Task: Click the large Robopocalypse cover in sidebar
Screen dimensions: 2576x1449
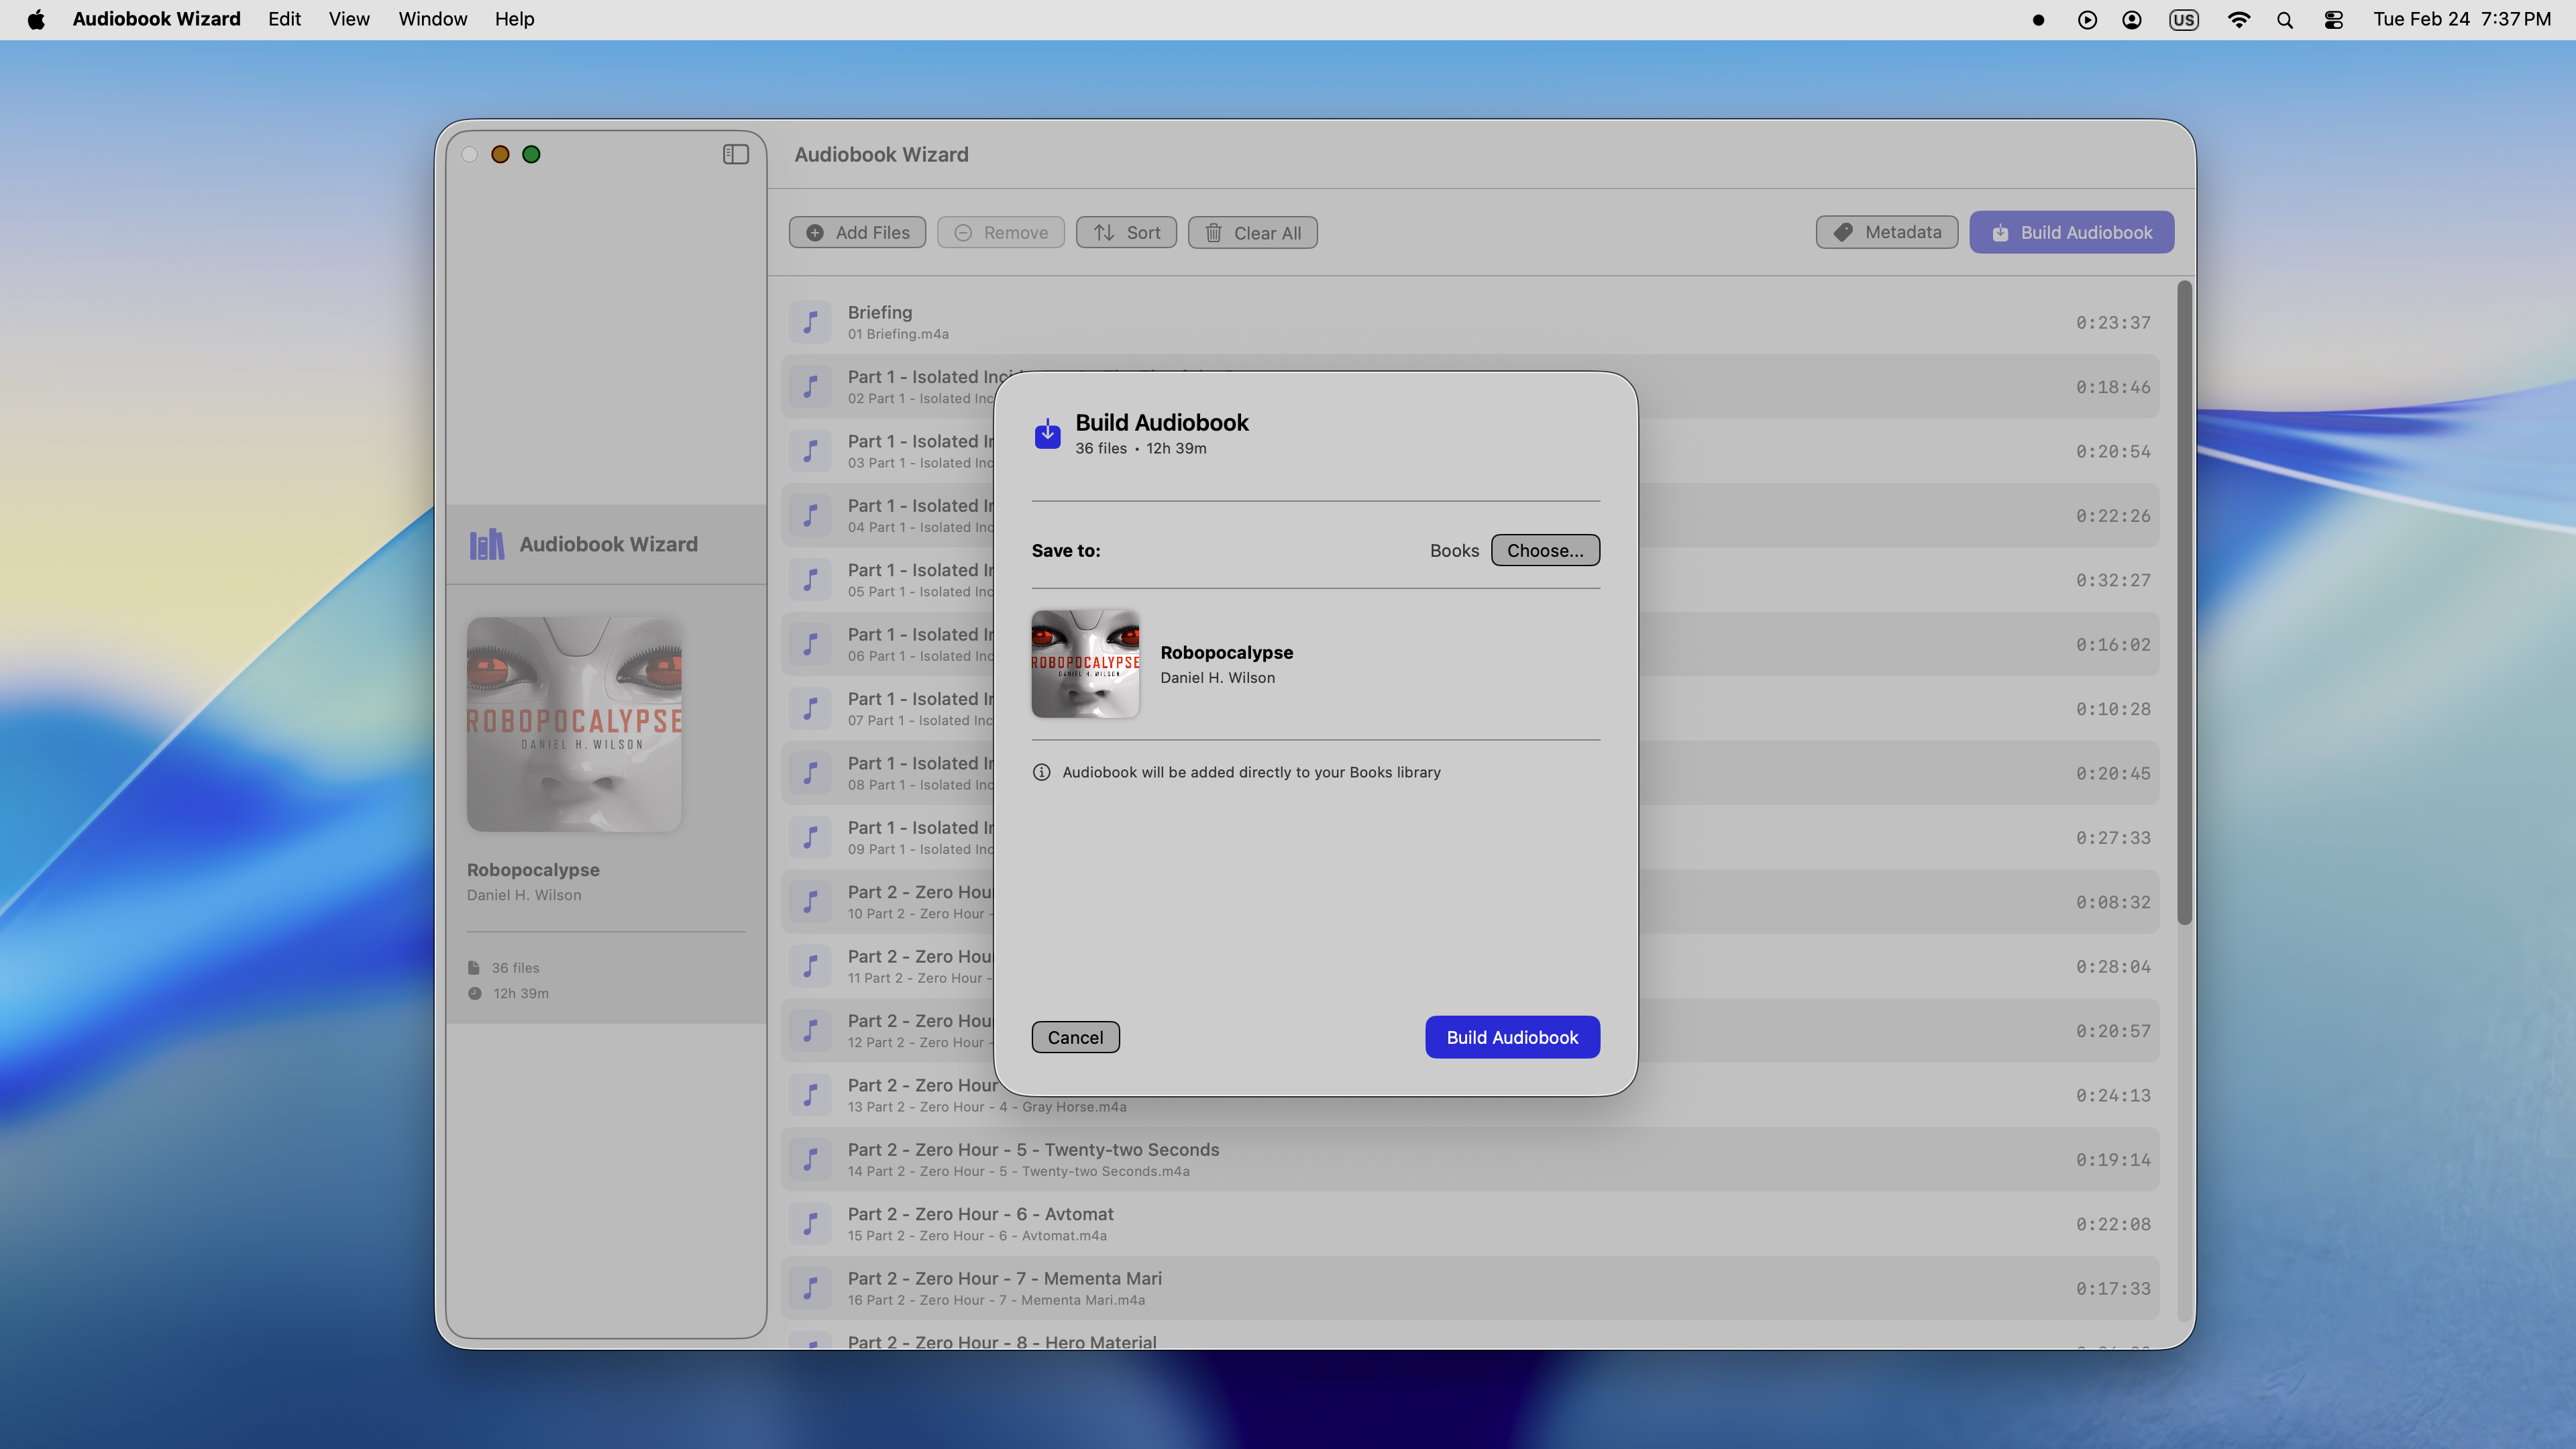Action: (574, 724)
